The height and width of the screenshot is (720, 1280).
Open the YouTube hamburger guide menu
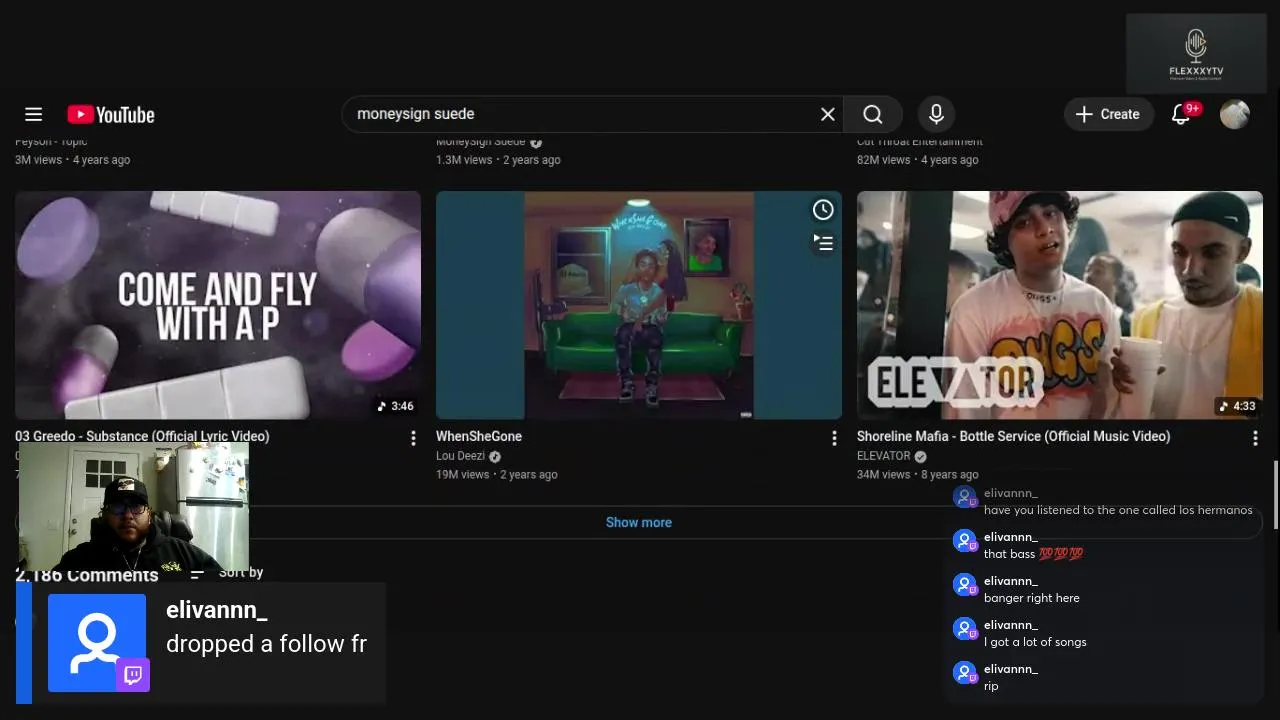33,114
